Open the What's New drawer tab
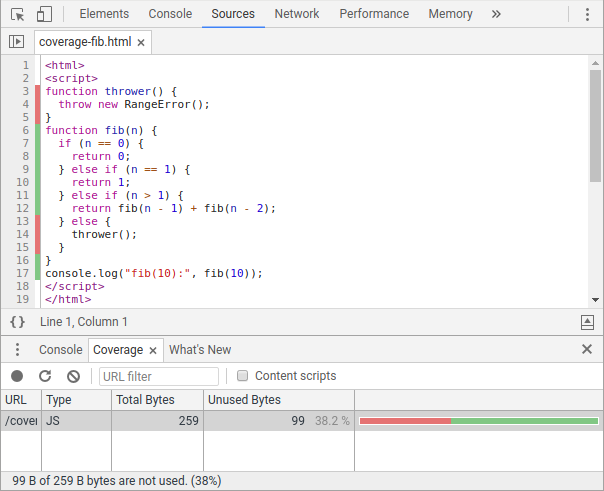The image size is (604, 491). pyautogui.click(x=200, y=350)
